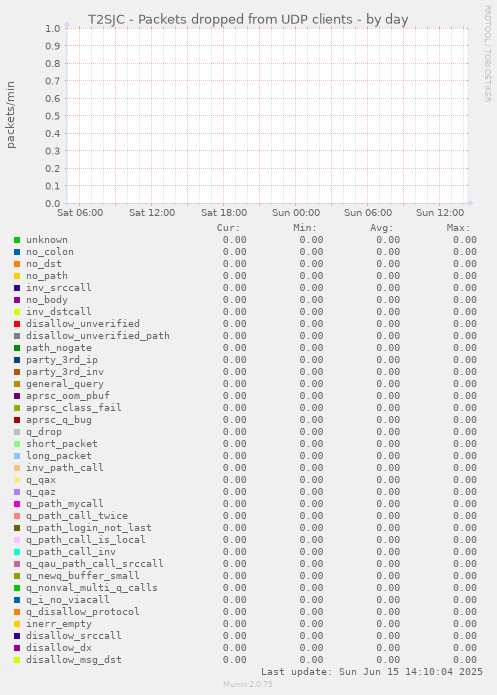Click the 'Sun 12:00' x-axis label
The height and width of the screenshot is (695, 497).
(440, 213)
